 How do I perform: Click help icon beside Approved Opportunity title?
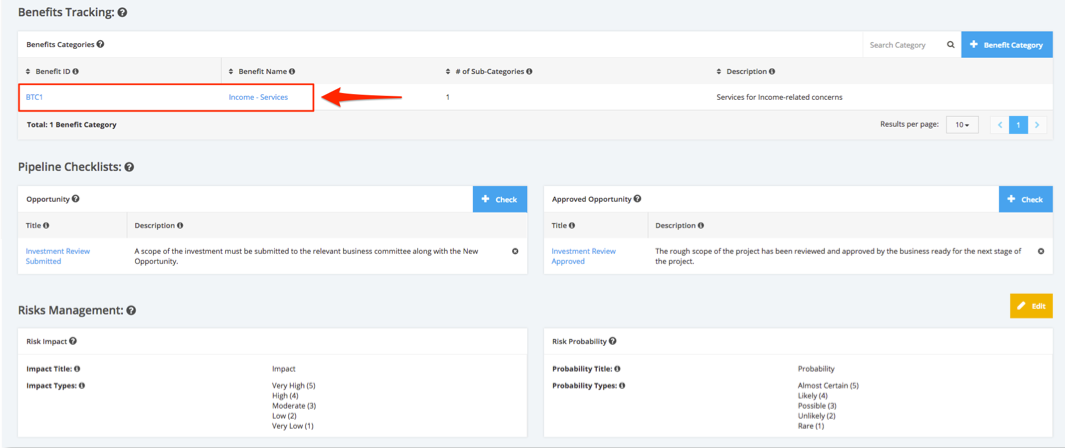[637, 199]
